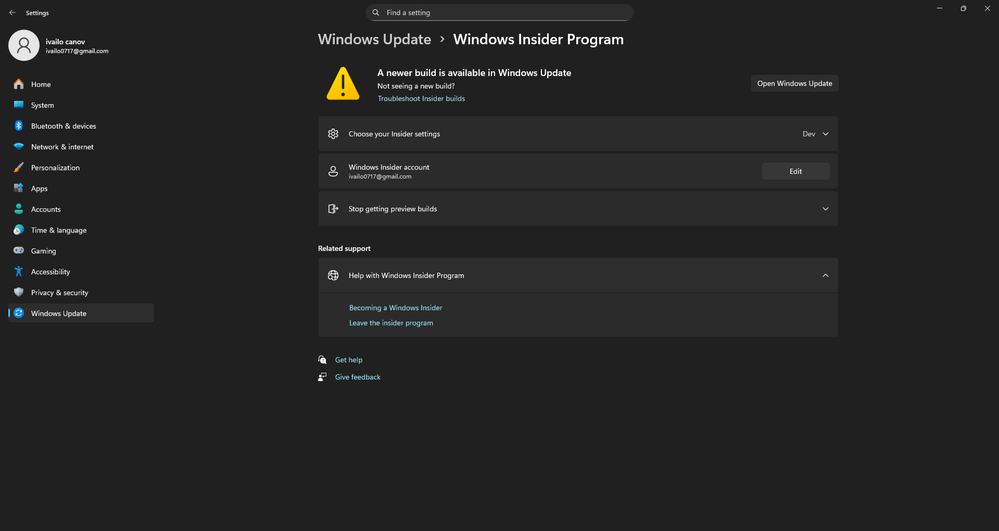Open Accessibility settings
The image size is (999, 531).
pos(81,272)
